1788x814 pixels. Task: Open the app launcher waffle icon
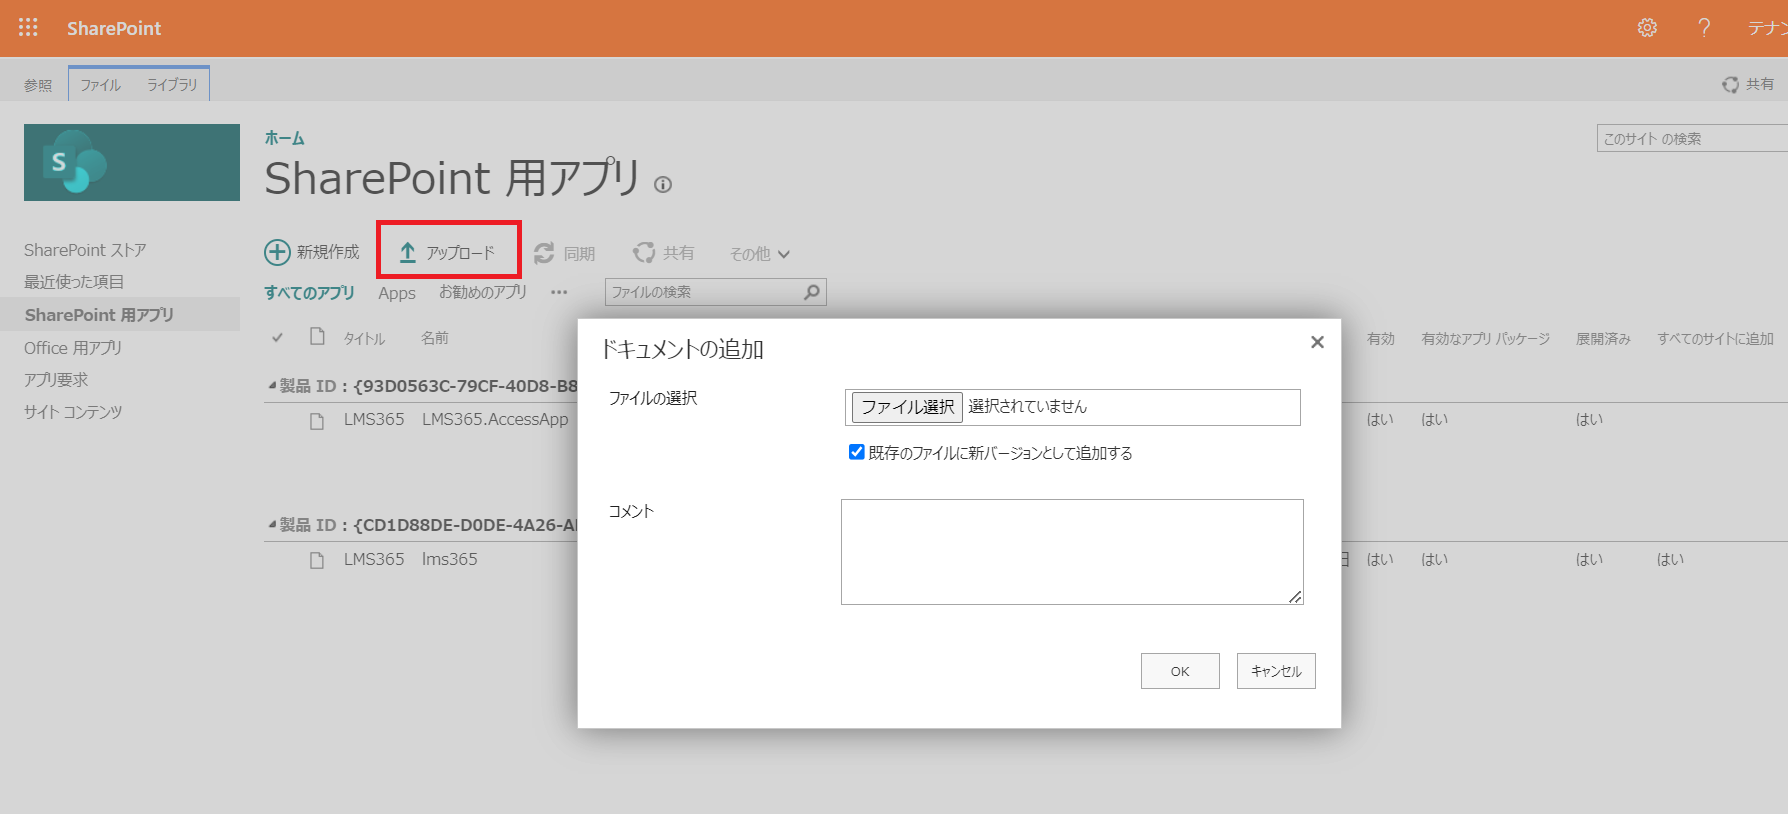tap(28, 28)
